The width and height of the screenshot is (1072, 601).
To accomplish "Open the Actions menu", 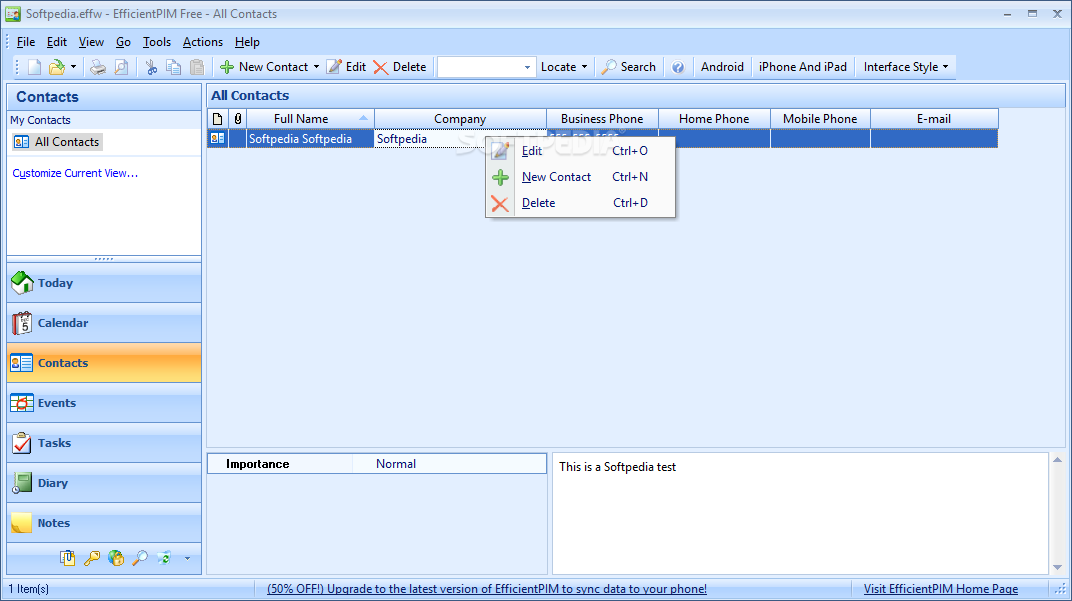I will (202, 42).
